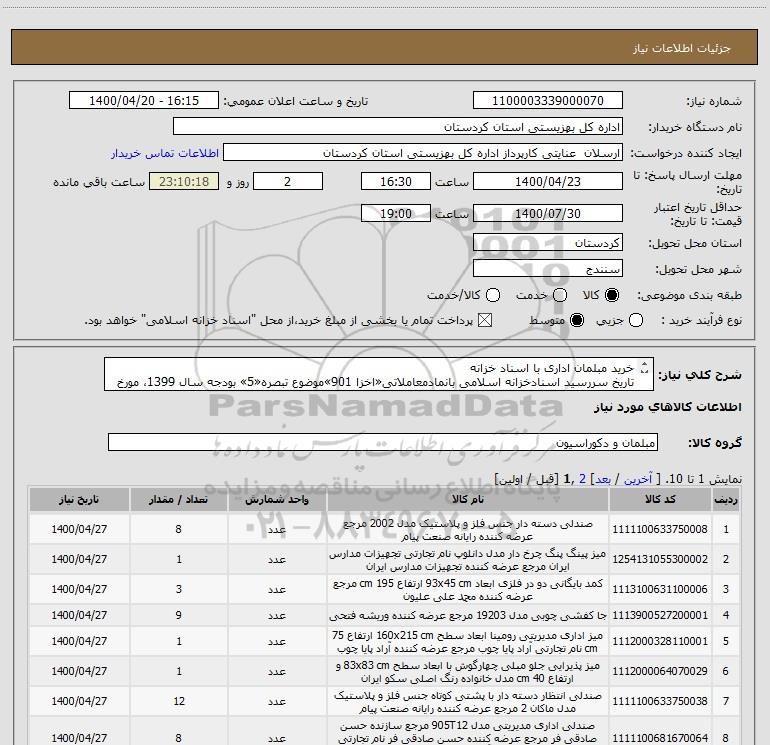
Task: Click the item name میز پینگ پنگ چرخ دار
Action: pos(468,560)
